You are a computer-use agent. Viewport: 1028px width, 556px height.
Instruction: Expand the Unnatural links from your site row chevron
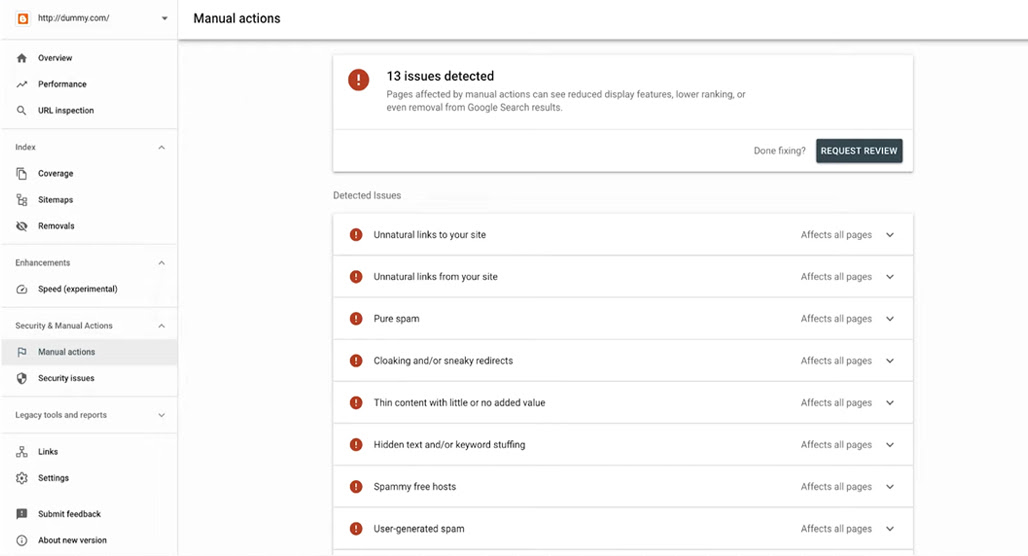tap(890, 277)
